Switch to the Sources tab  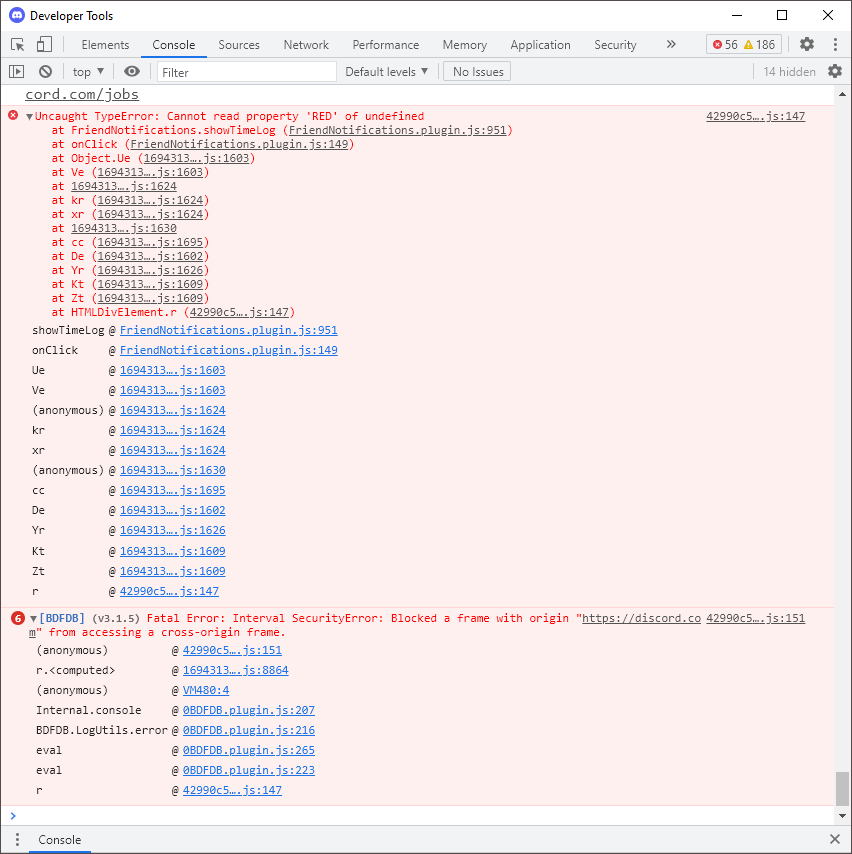coord(239,44)
